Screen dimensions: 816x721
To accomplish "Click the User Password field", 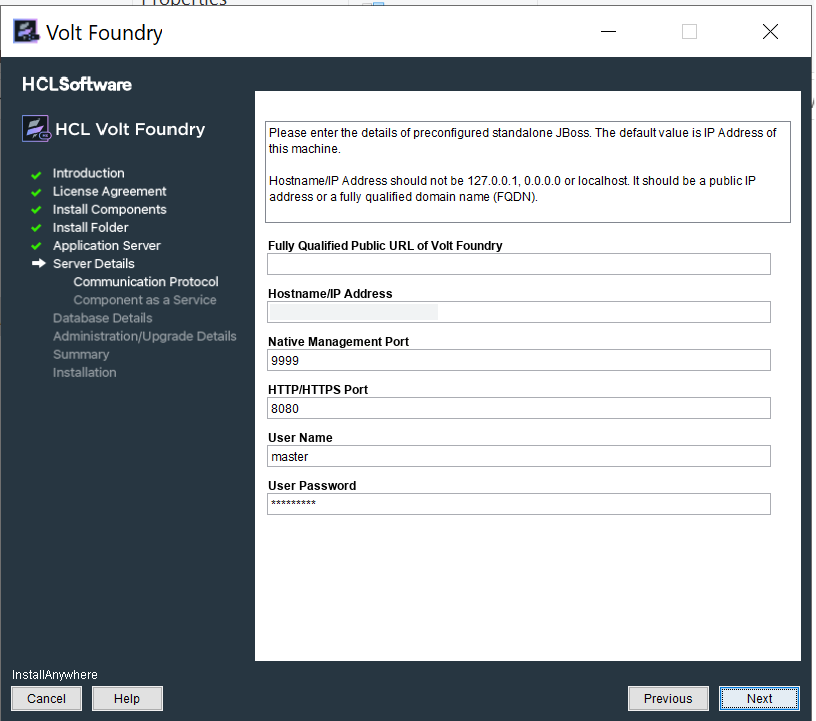I will coord(519,504).
